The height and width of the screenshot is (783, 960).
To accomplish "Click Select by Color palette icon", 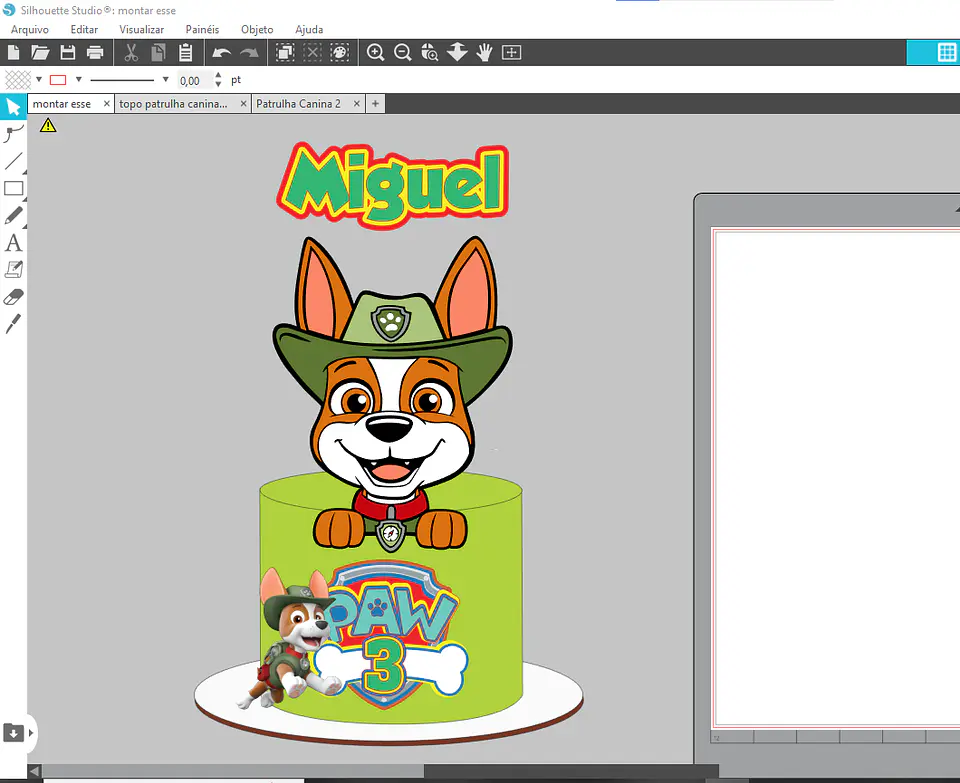I will (340, 53).
